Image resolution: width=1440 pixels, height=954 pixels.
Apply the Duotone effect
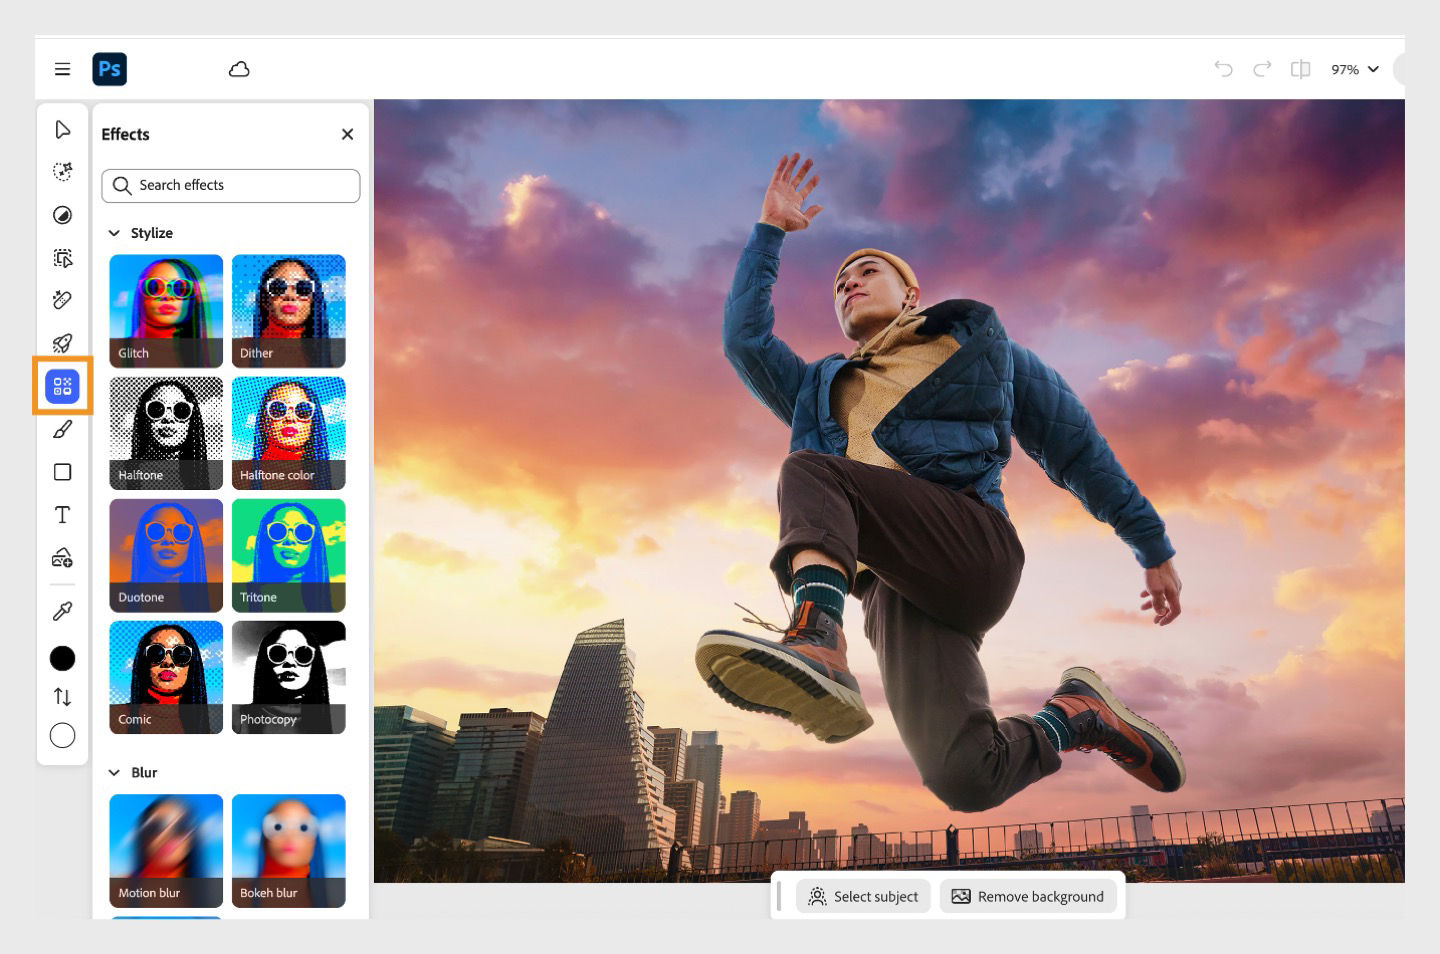coord(166,555)
